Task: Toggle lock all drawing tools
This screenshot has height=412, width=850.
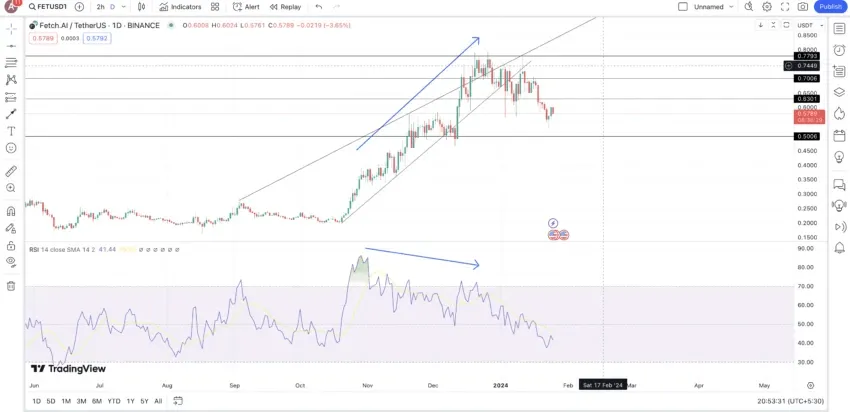Action: [x=11, y=246]
